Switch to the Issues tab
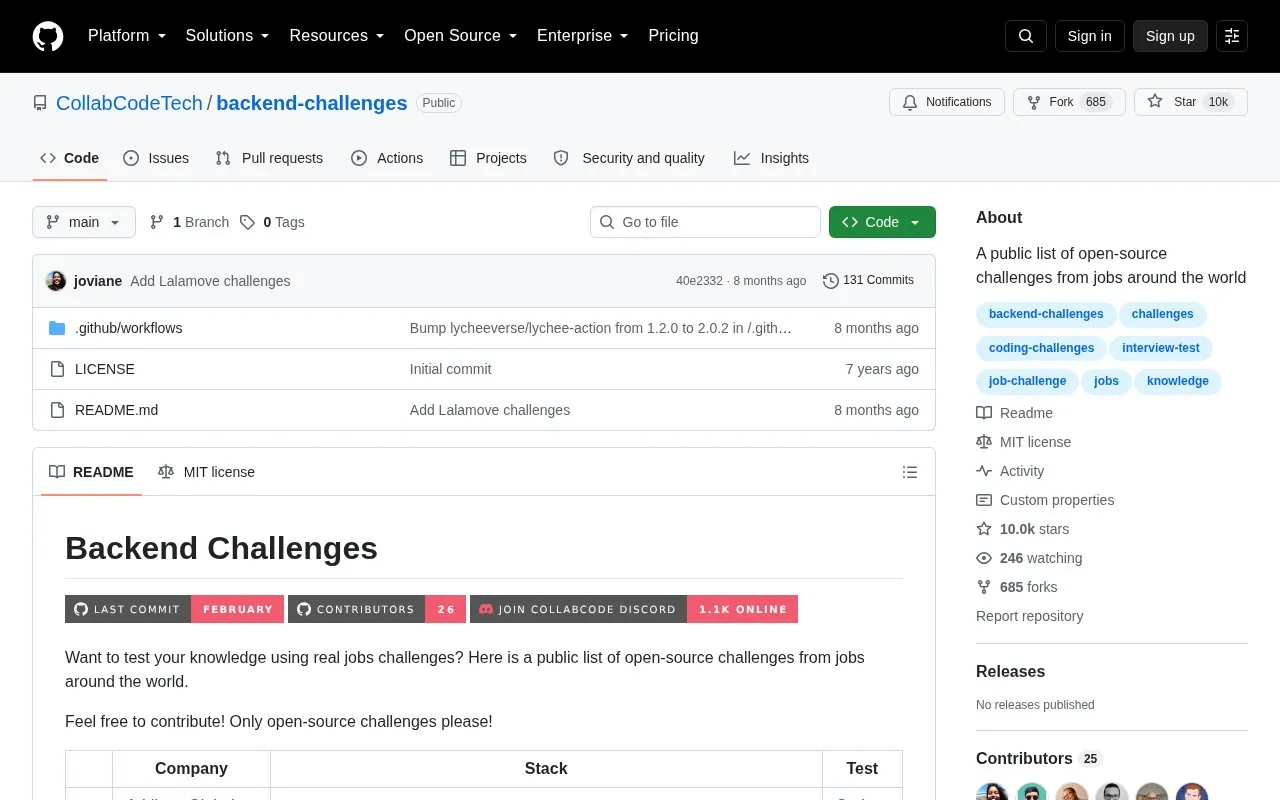Screen dimensions: 1280x800 156,158
